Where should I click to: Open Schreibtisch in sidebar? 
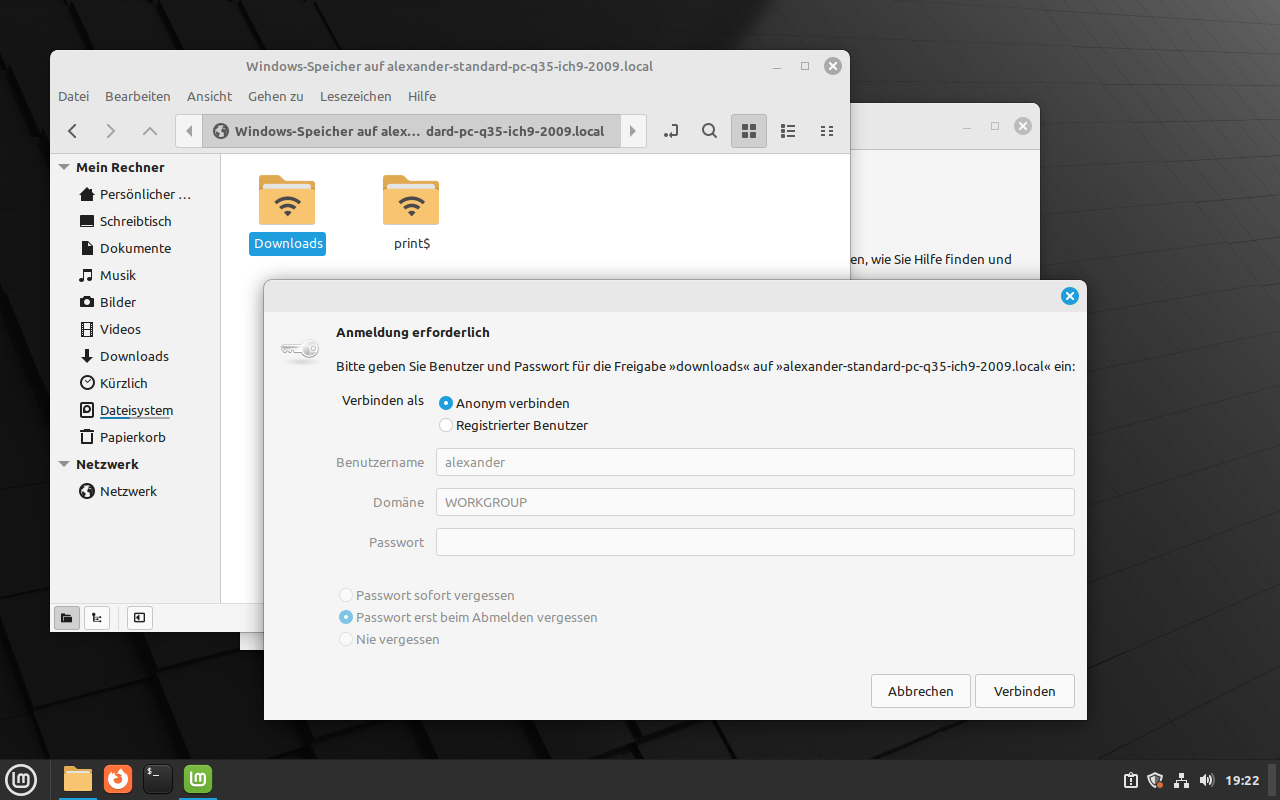click(x=135, y=221)
